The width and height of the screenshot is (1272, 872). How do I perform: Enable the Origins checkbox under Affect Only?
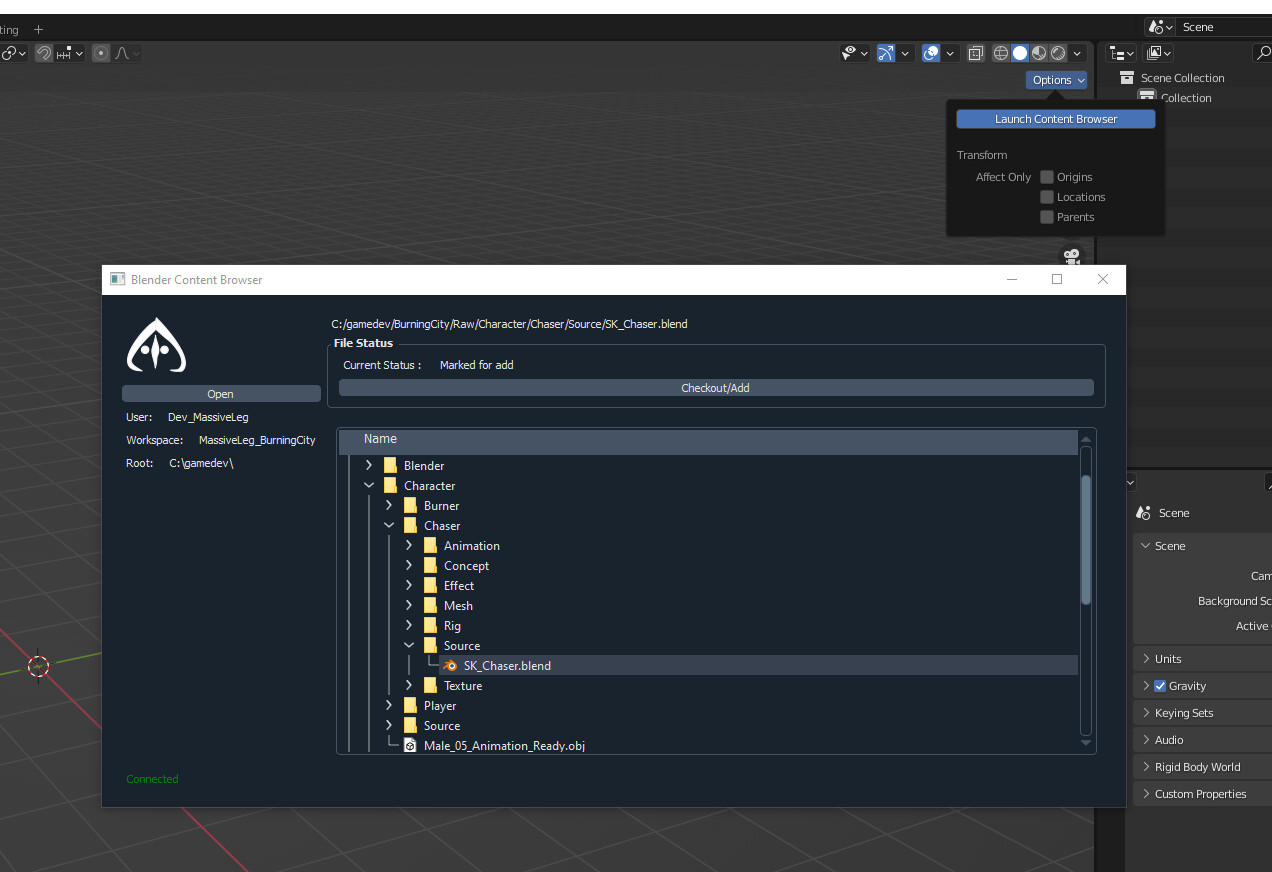[x=1046, y=176]
